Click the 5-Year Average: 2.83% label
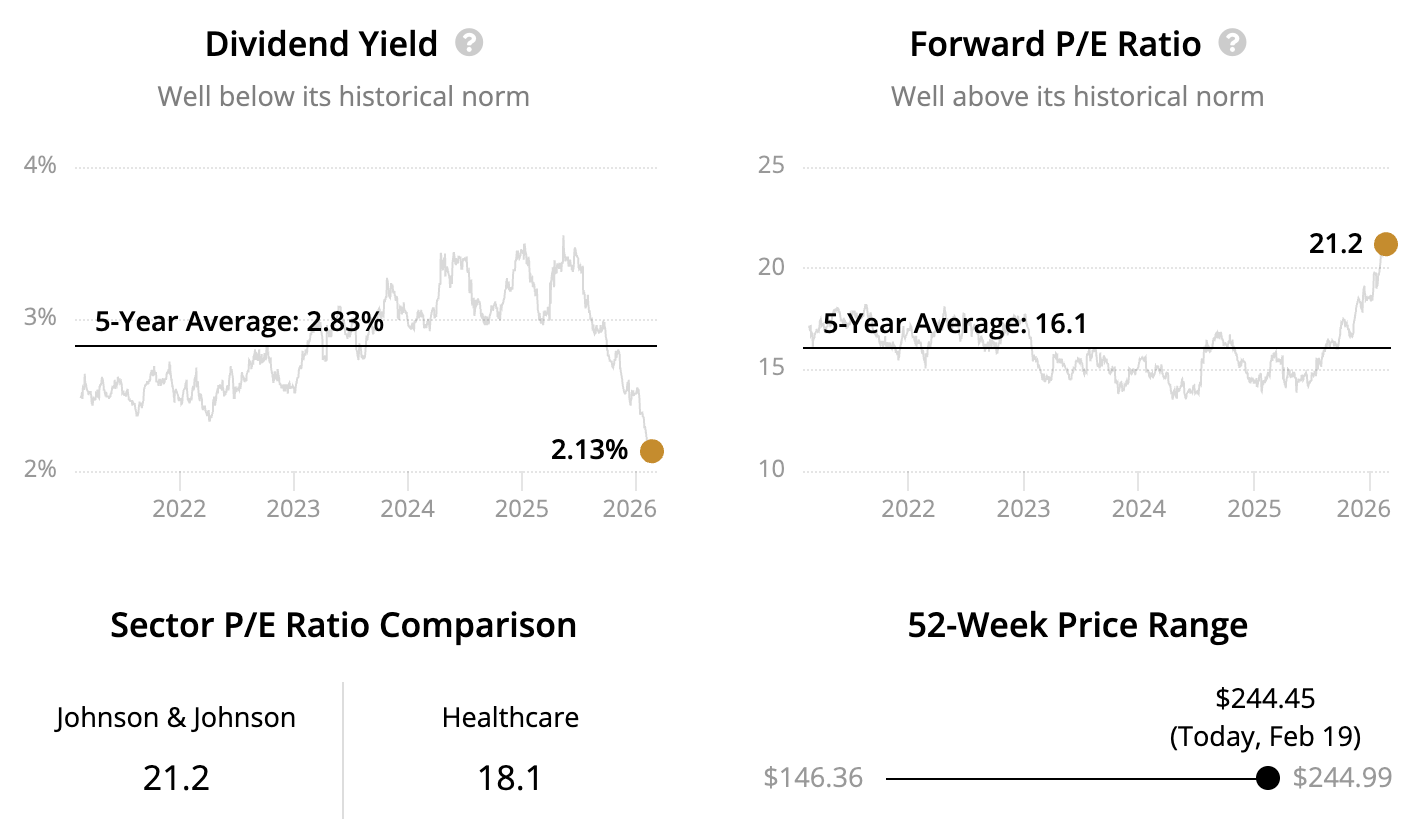 click(239, 322)
